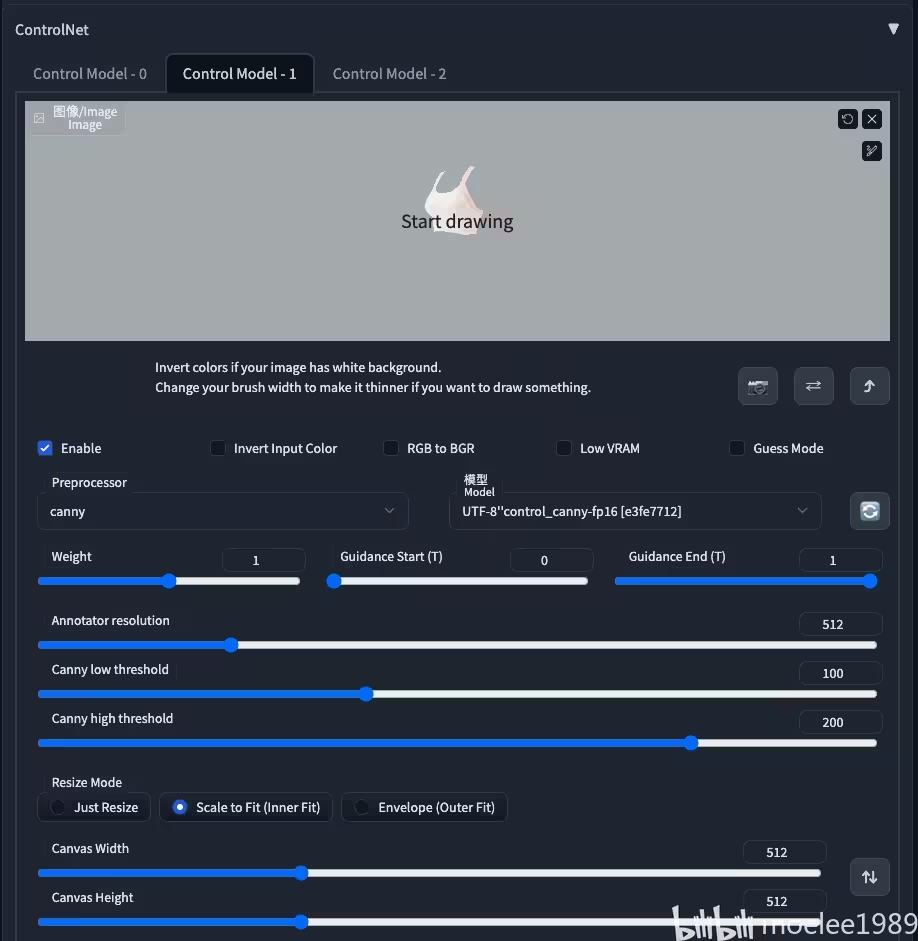
Task: Switch to Control Model - 0 tab
Action: point(90,74)
